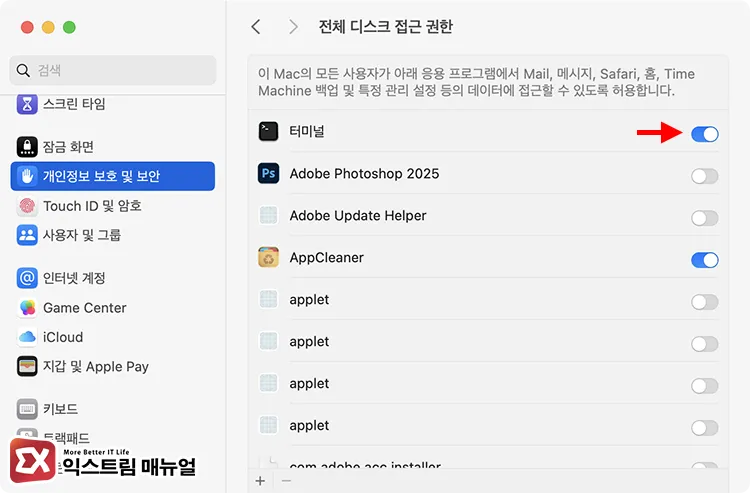Enable the Adobe Update Helper switch
Image resolution: width=750 pixels, height=493 pixels.
click(x=705, y=219)
